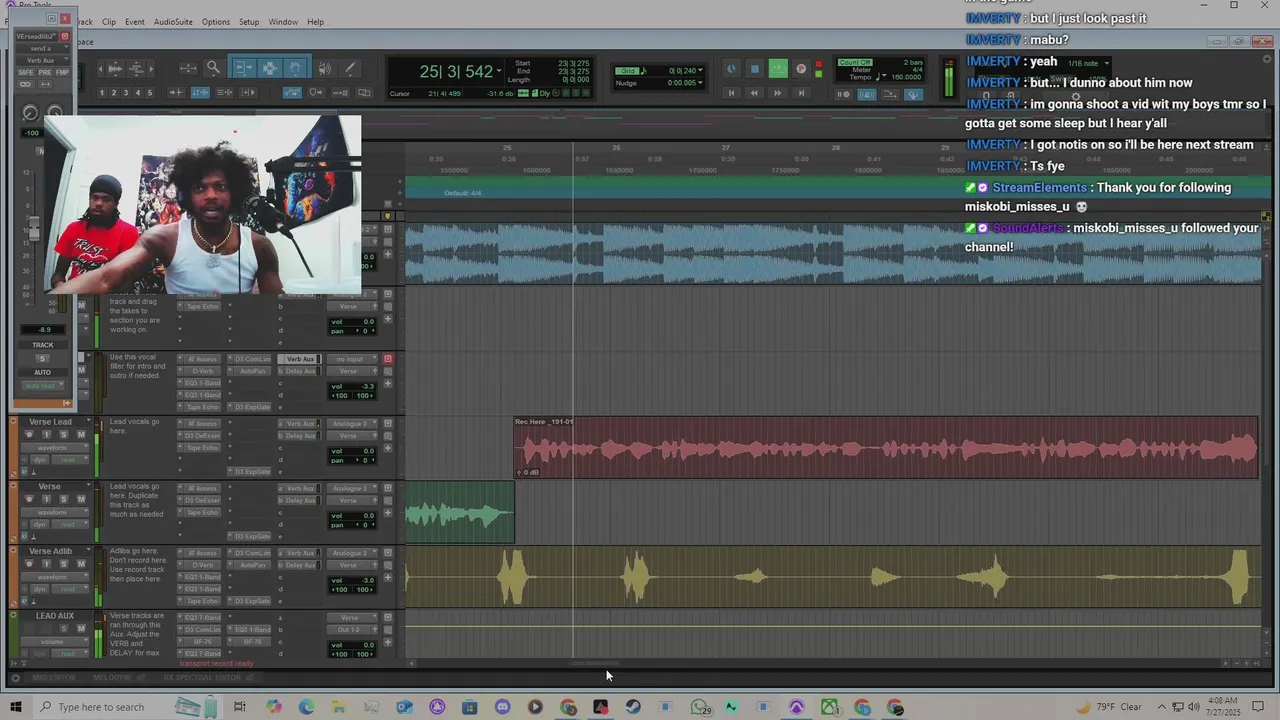Select Zoom preset 5 button
The image size is (1280, 720).
tap(150, 93)
